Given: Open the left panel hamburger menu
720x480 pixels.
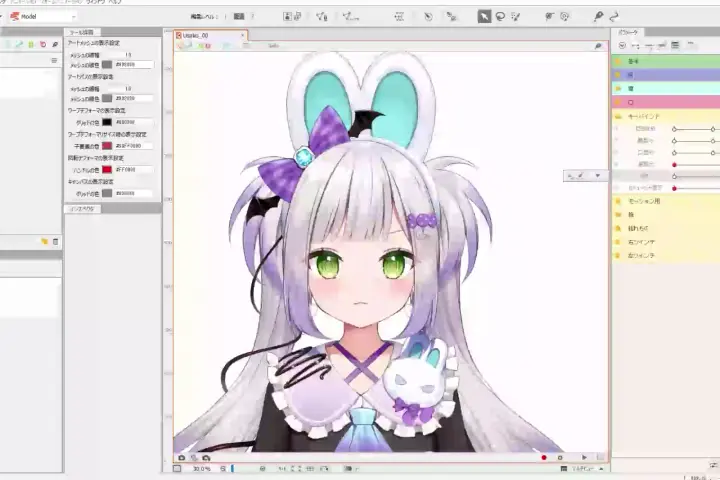Looking at the screenshot, I should point(54,61).
